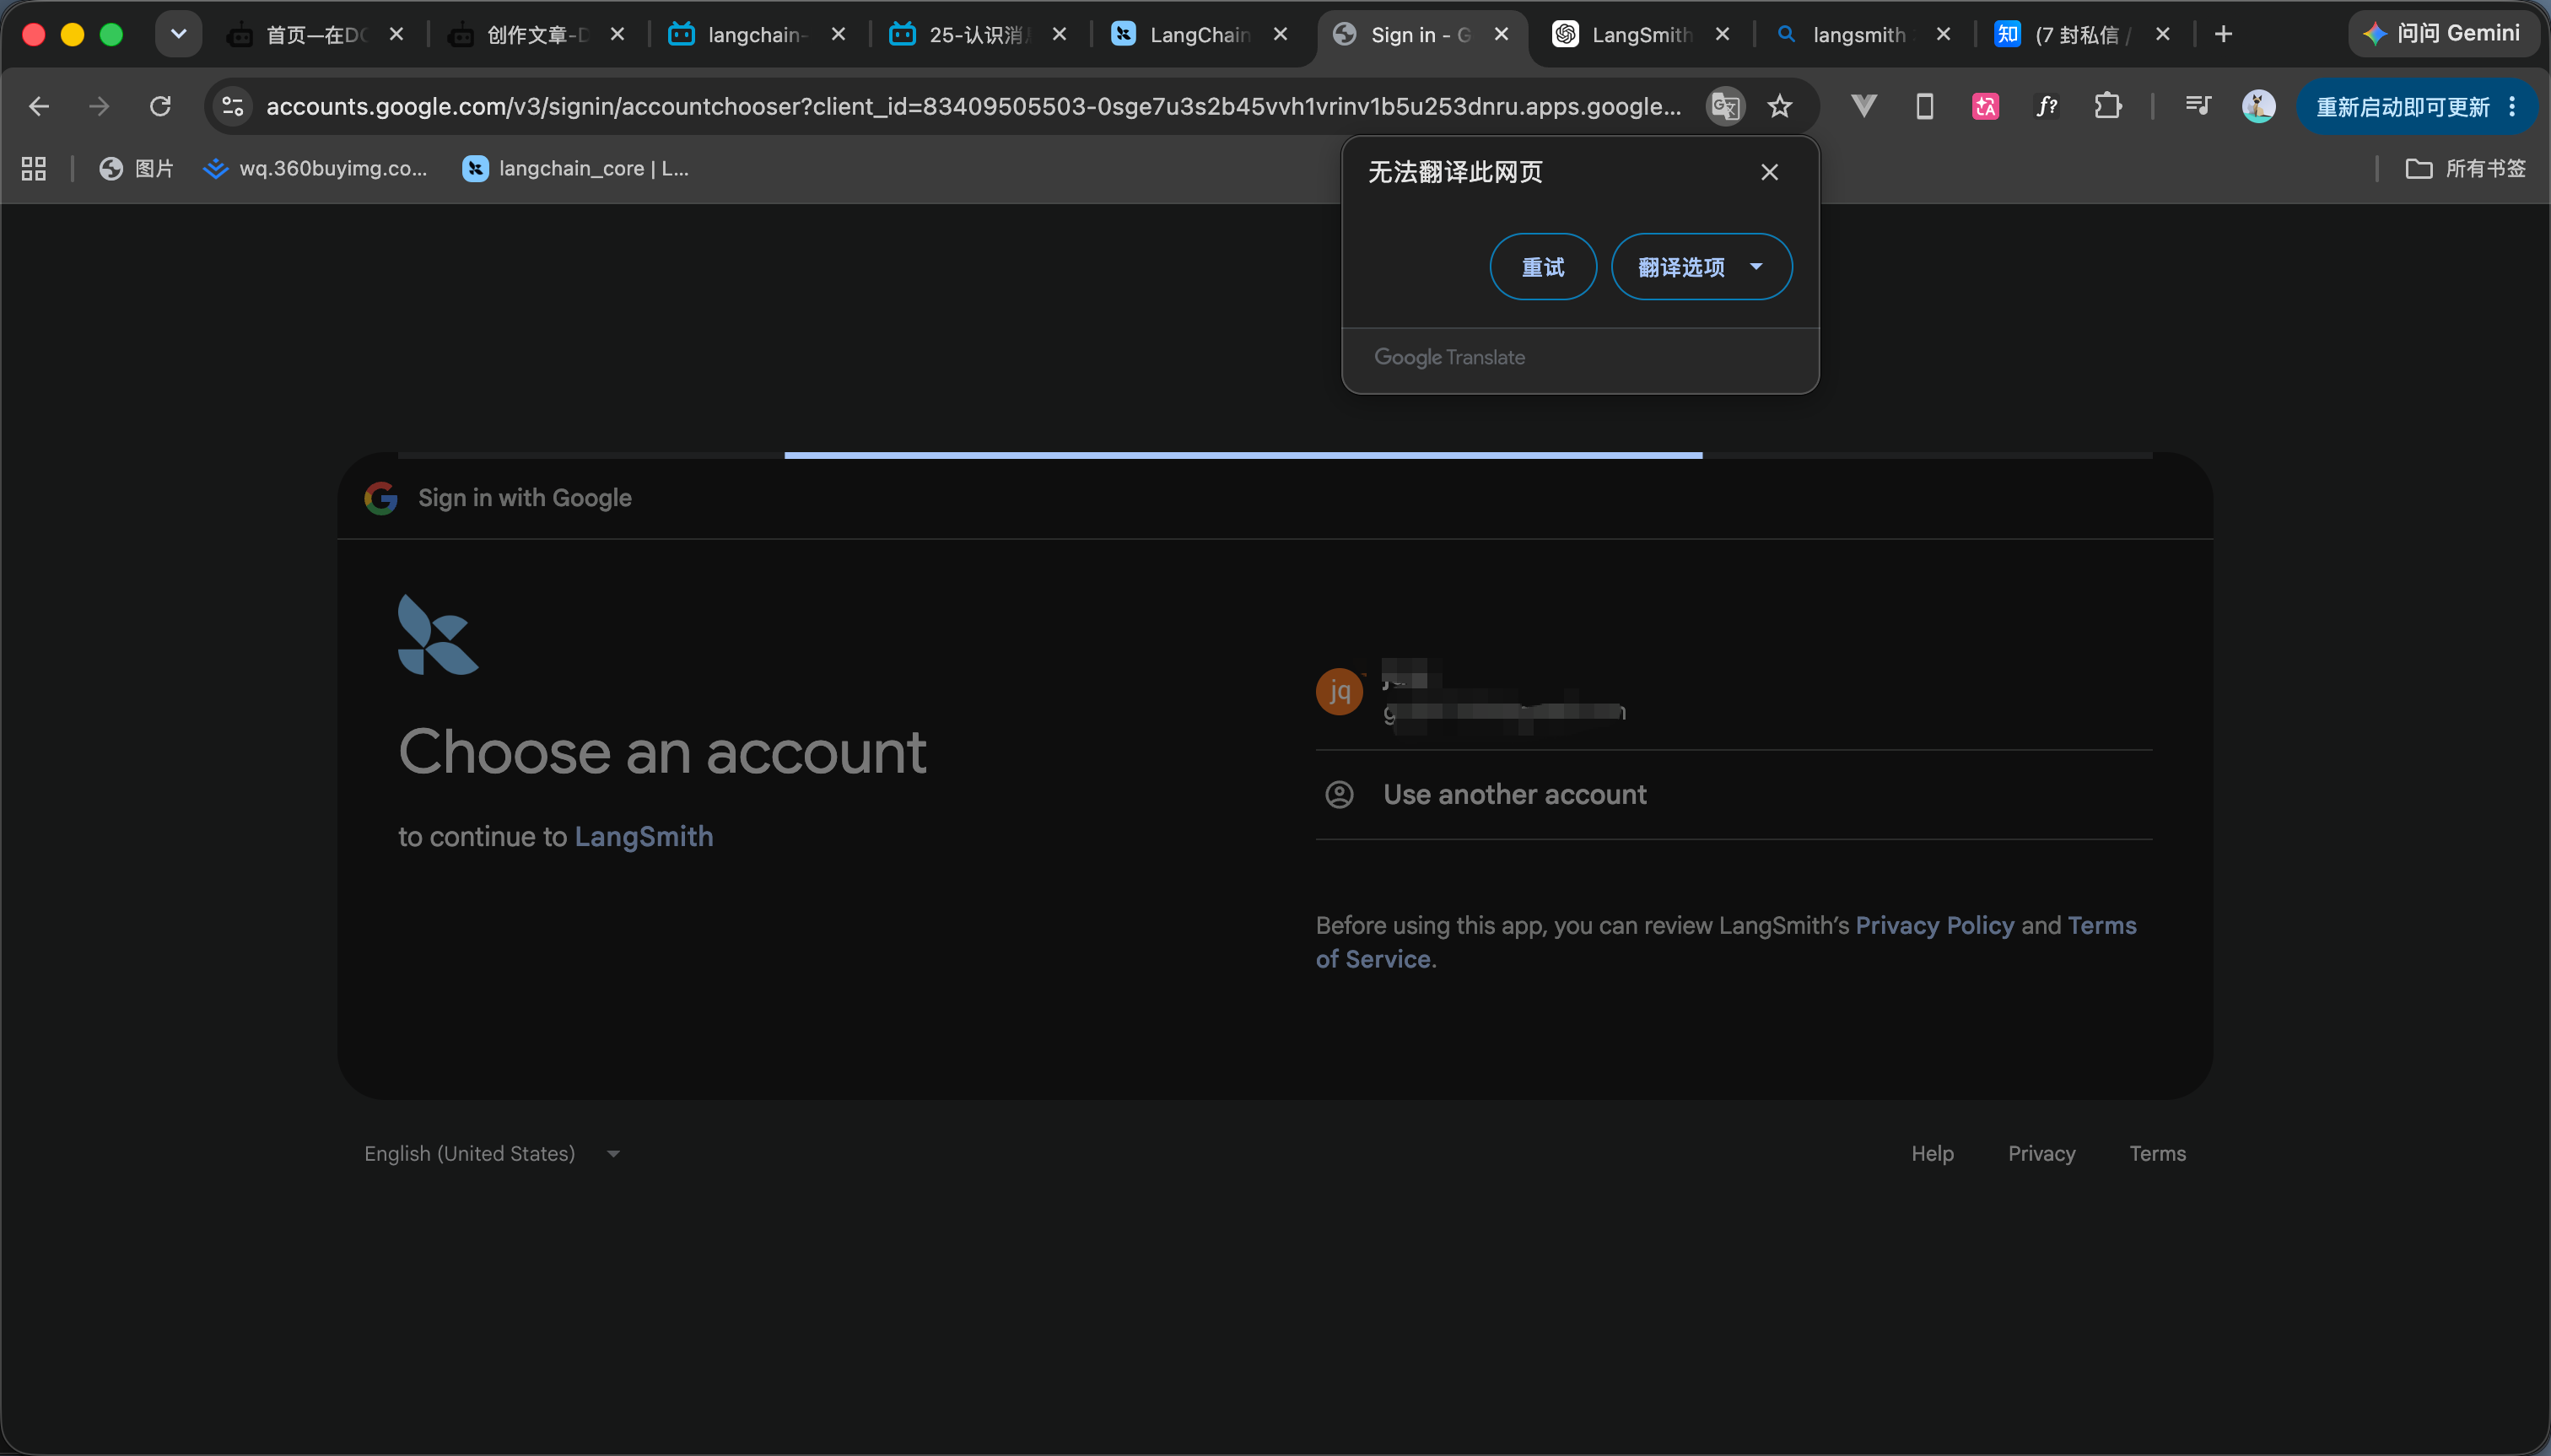The image size is (2551, 1456).
Task: Click the Google Translate icon in address bar
Action: (x=1725, y=106)
